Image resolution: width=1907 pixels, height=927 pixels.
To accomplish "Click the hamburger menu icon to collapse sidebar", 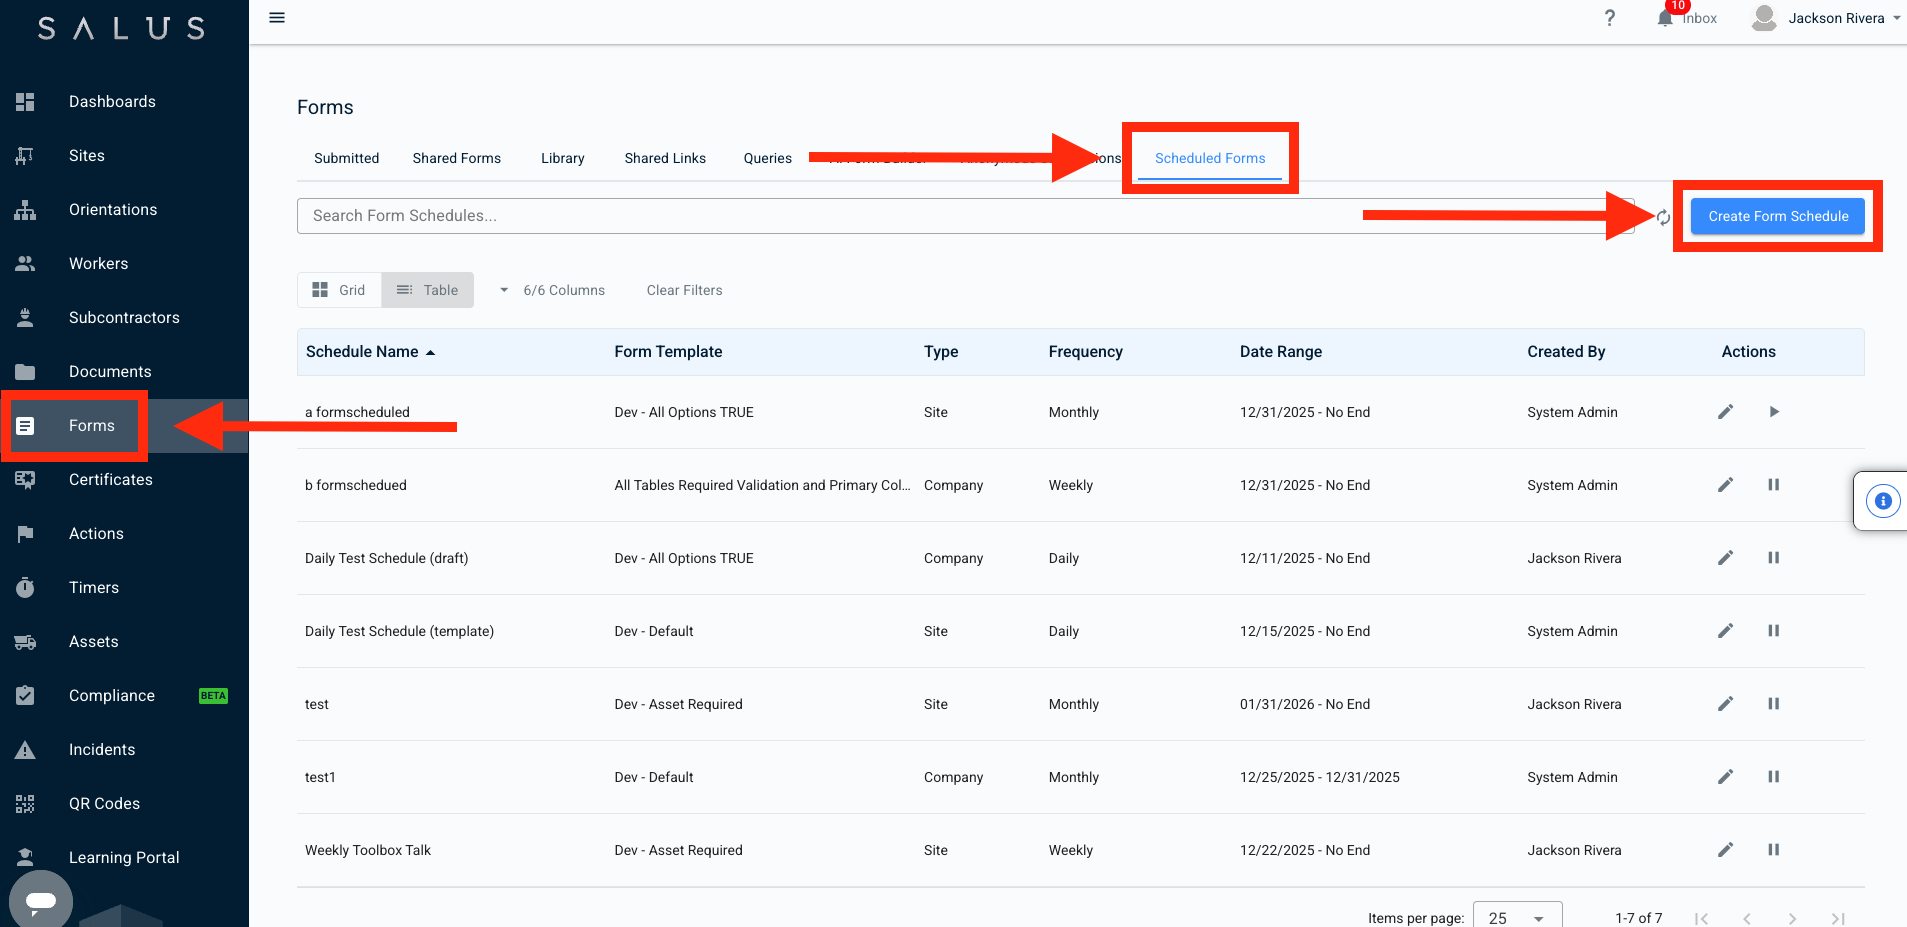I will [277, 18].
